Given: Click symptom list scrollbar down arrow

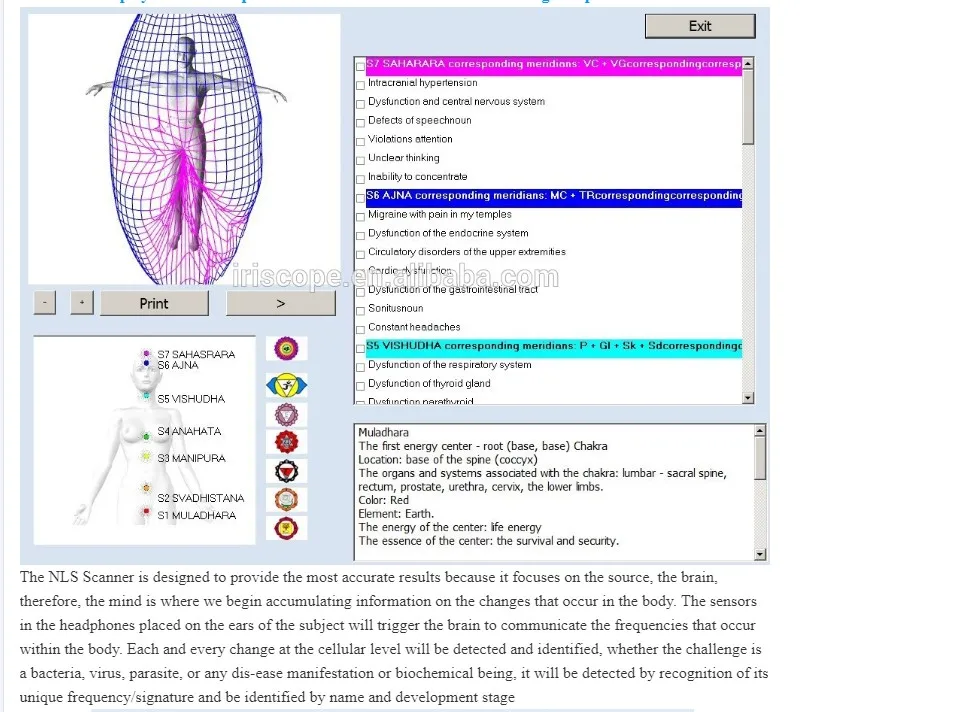Looking at the screenshot, I should click(x=748, y=398).
